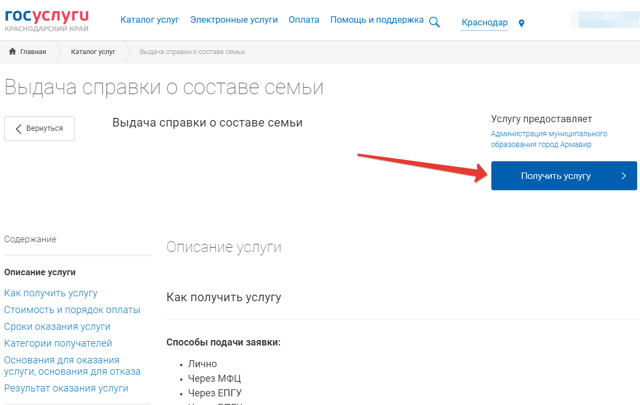Click the home icon in breadcrumbs

(12, 51)
